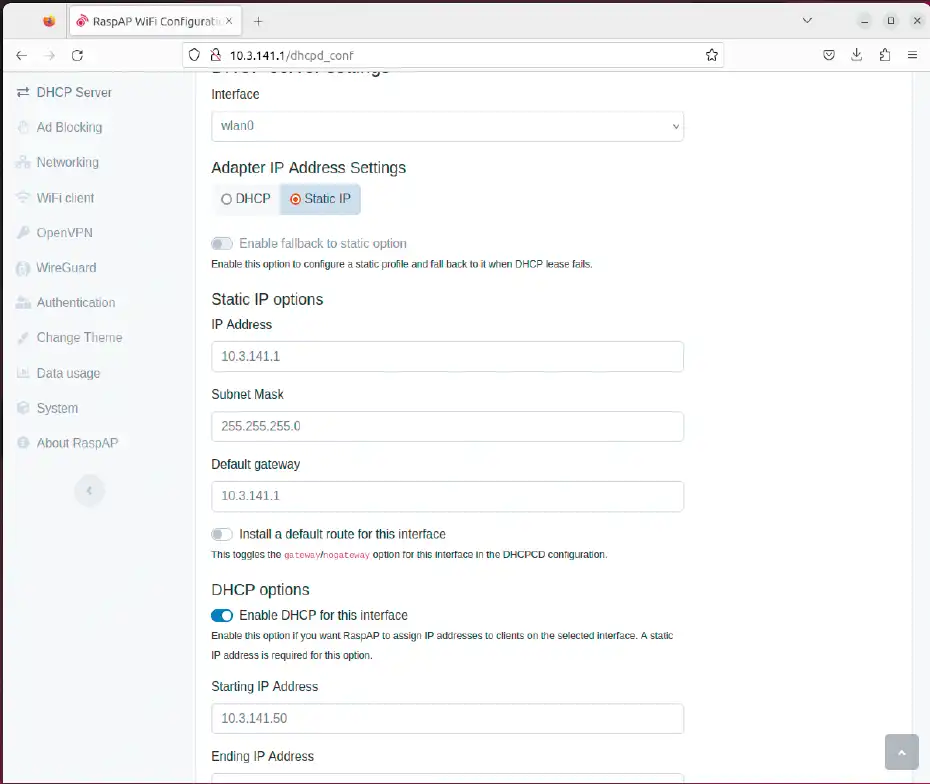Disable the Enable DHCP for this interface switch

pos(222,616)
